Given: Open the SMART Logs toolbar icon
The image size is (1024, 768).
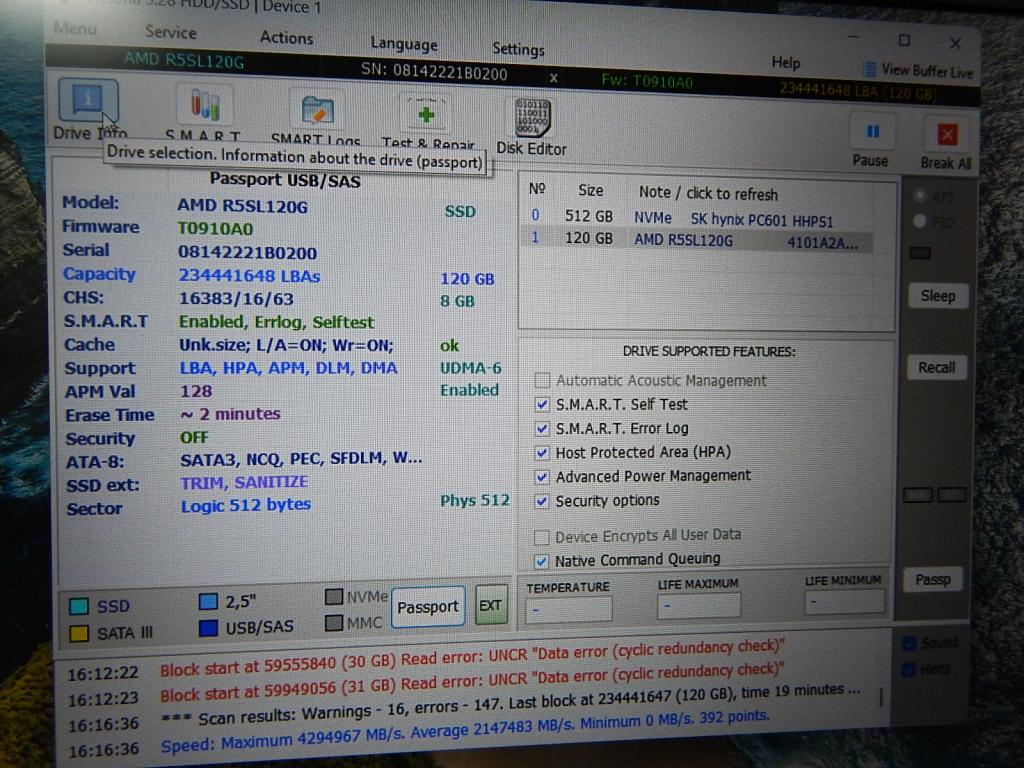Looking at the screenshot, I should (x=317, y=110).
